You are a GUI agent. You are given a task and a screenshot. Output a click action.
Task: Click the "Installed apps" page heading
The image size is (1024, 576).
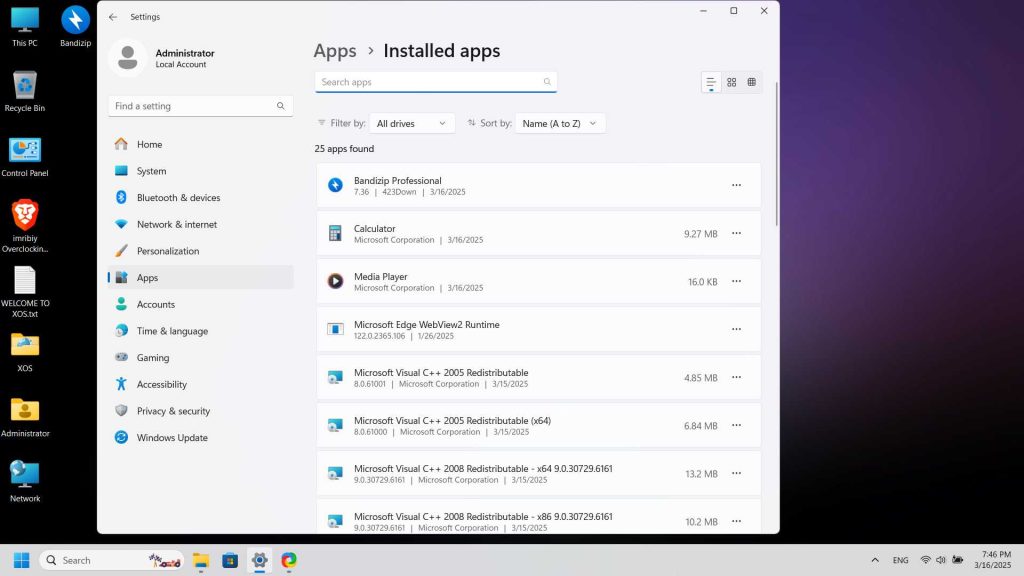coord(441,51)
